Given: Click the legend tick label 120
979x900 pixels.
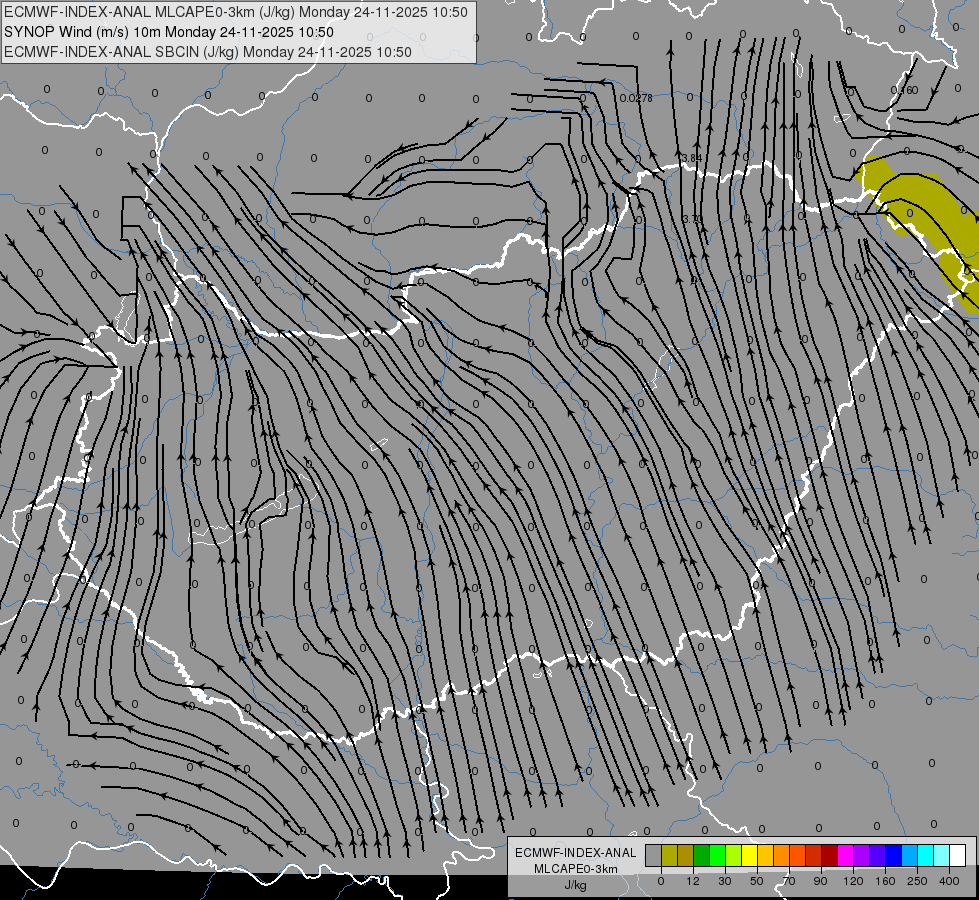Looking at the screenshot, I should [853, 881].
